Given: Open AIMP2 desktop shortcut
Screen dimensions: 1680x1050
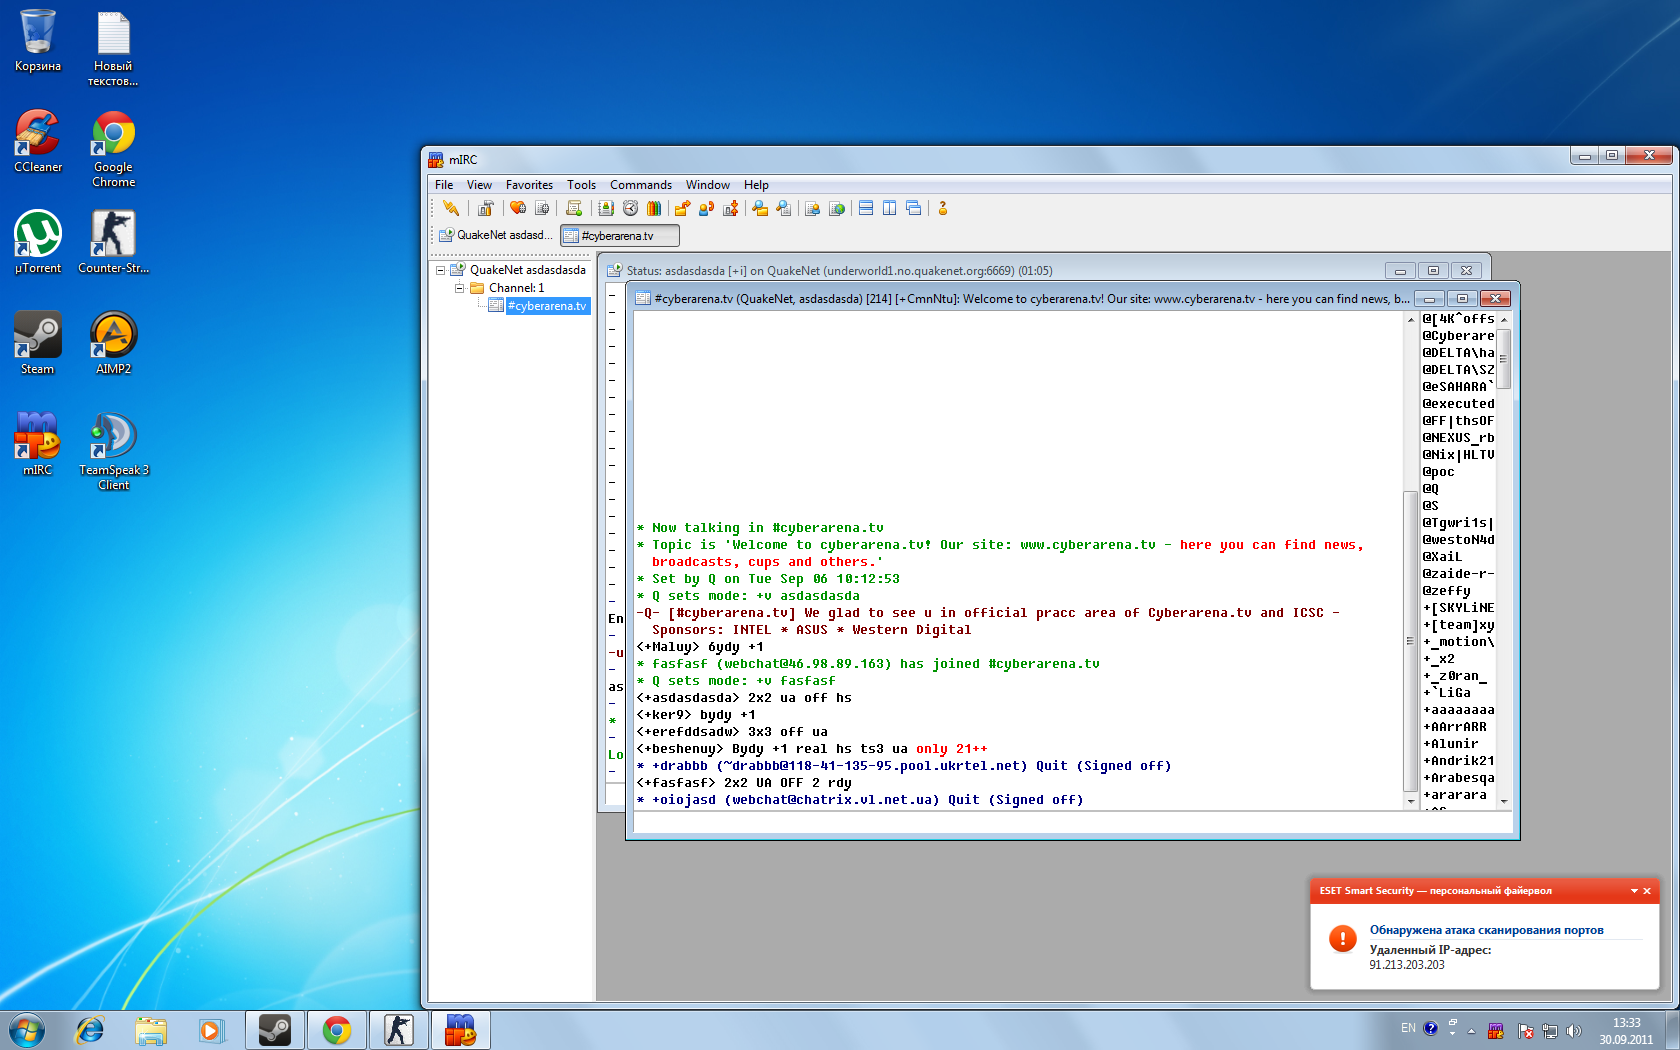Looking at the screenshot, I should tap(114, 344).
